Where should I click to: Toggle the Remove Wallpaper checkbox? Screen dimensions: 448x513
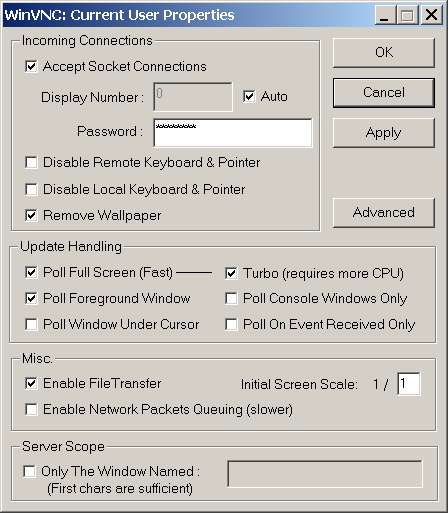[31, 215]
